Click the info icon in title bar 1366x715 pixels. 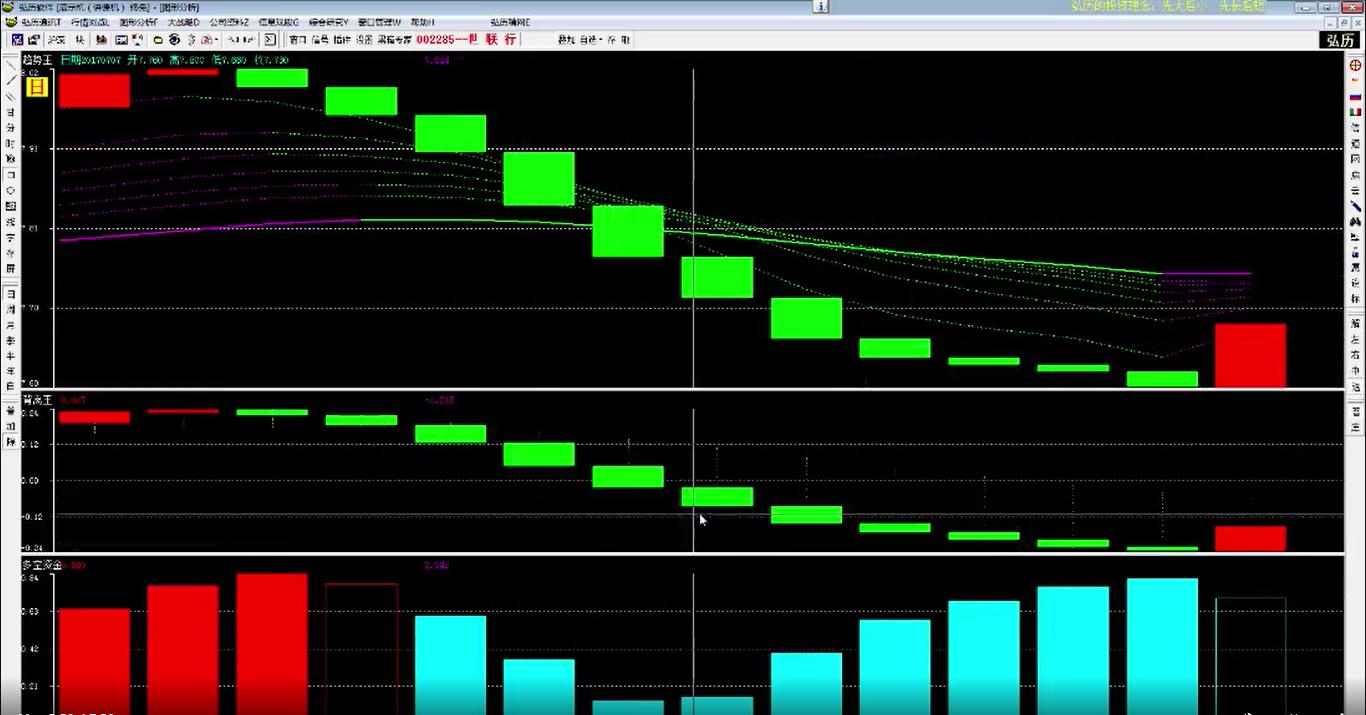coord(820,6)
